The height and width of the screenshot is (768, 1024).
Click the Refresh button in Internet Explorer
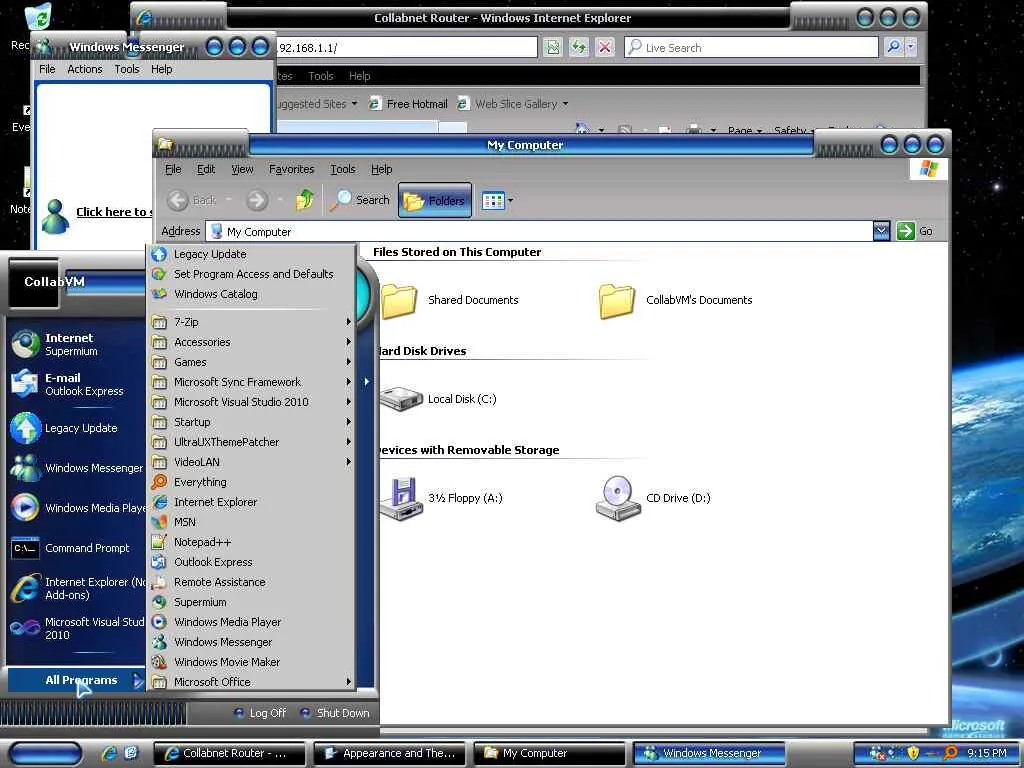pyautogui.click(x=579, y=47)
